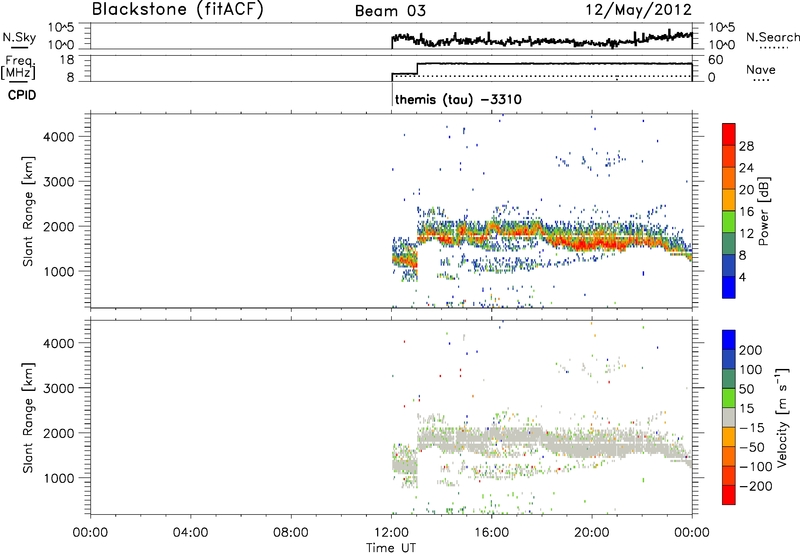Pick the grey segment of the Velocity colorbar

729,418
